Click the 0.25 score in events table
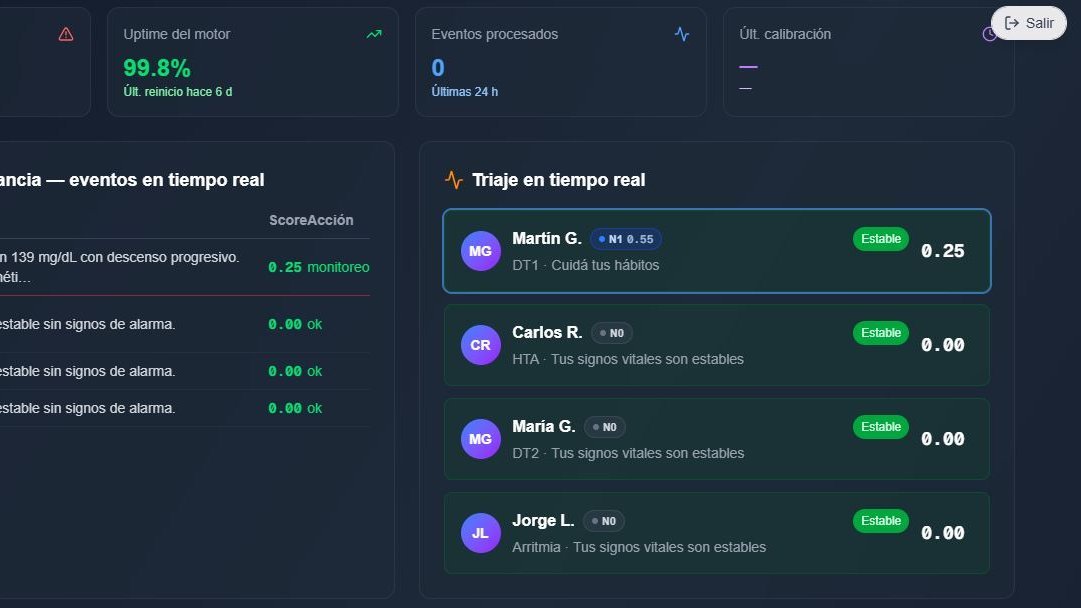 285,267
